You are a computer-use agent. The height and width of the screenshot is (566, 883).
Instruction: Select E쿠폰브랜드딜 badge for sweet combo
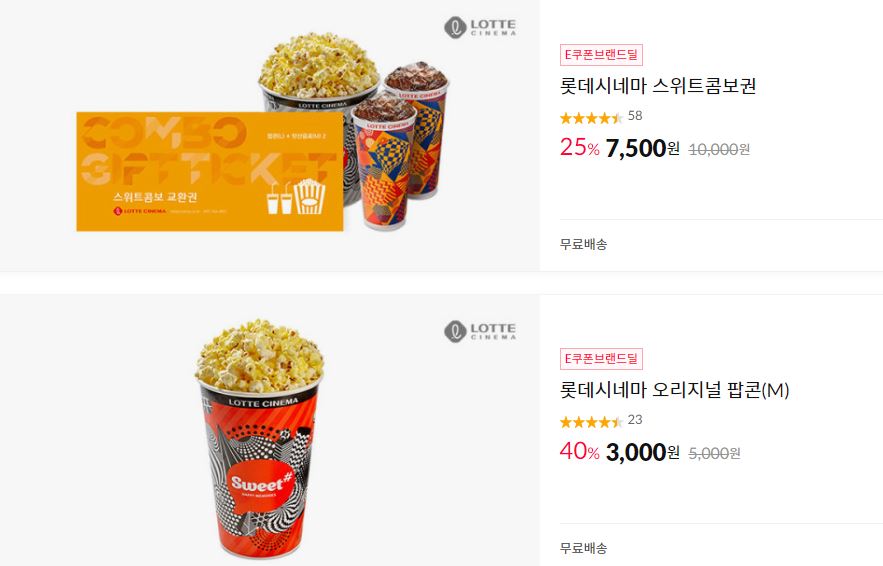[601, 55]
